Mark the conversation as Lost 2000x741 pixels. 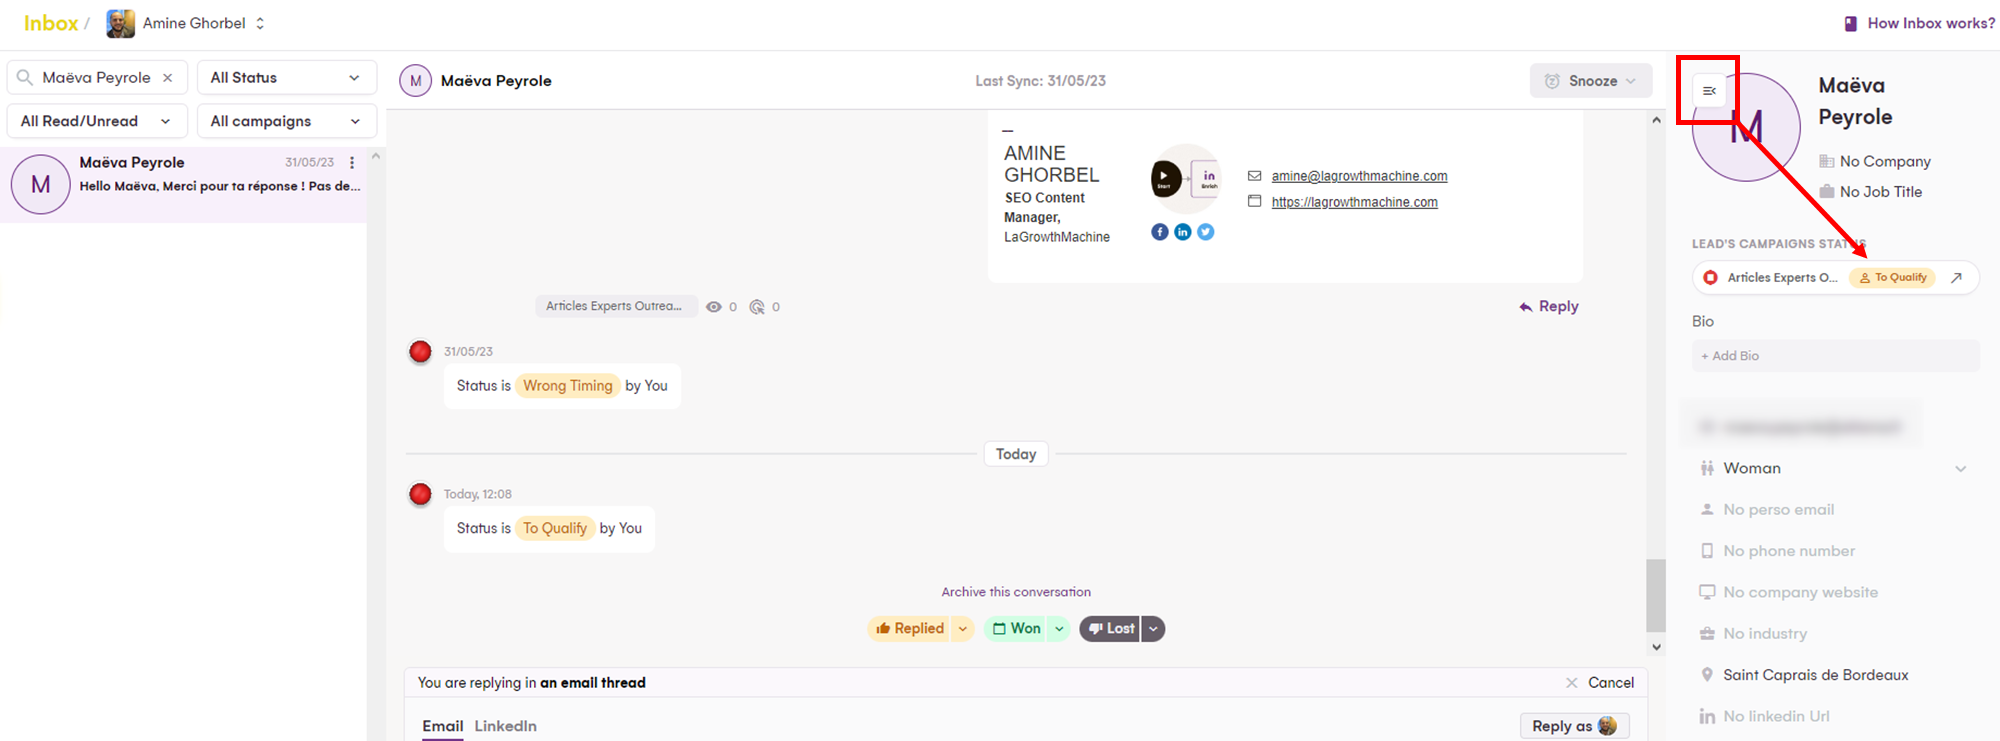[1110, 629]
